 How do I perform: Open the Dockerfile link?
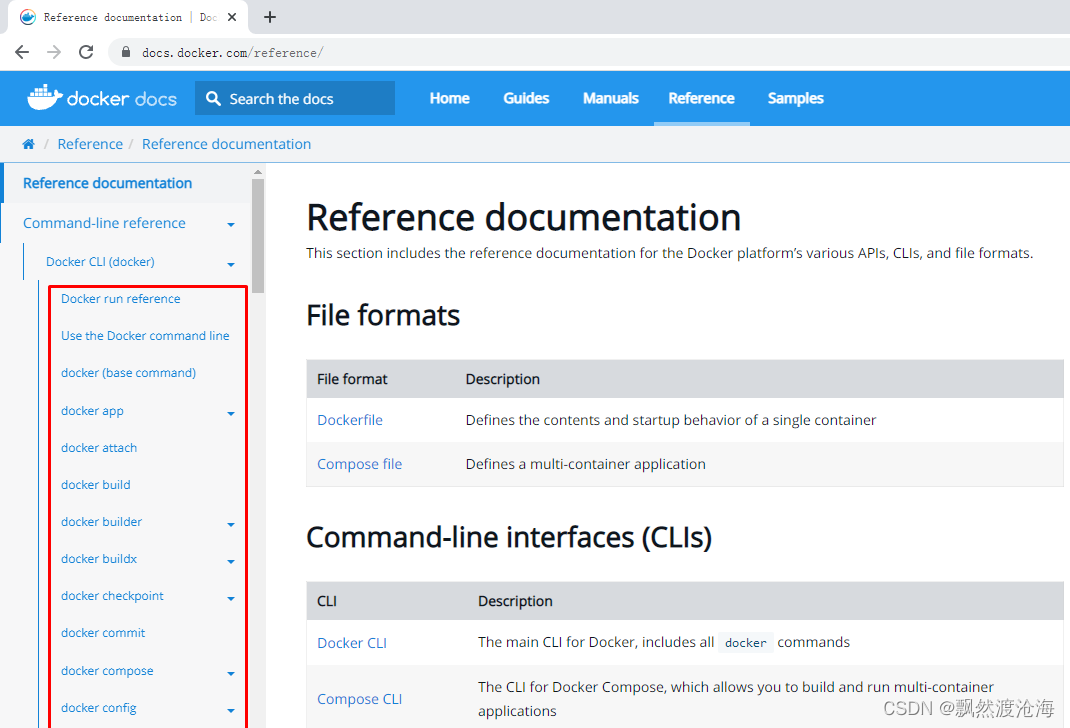(349, 420)
